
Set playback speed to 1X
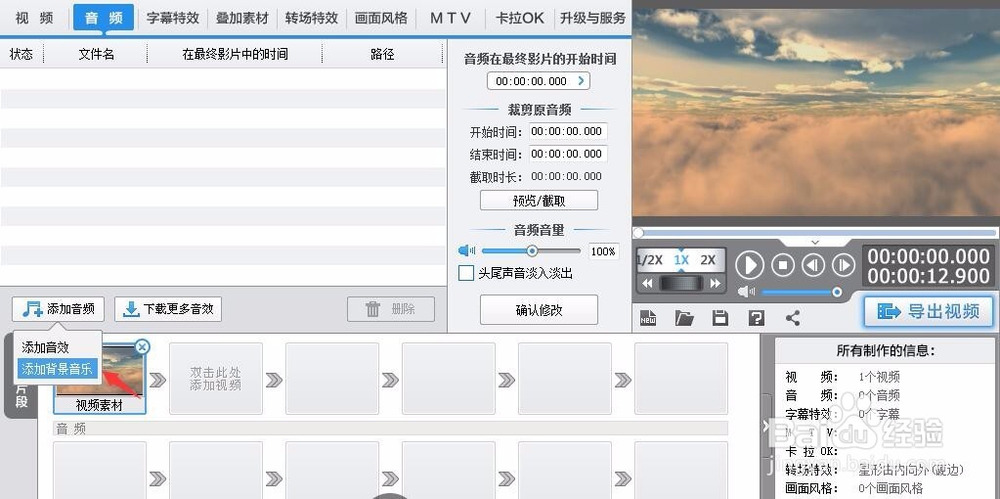(682, 260)
